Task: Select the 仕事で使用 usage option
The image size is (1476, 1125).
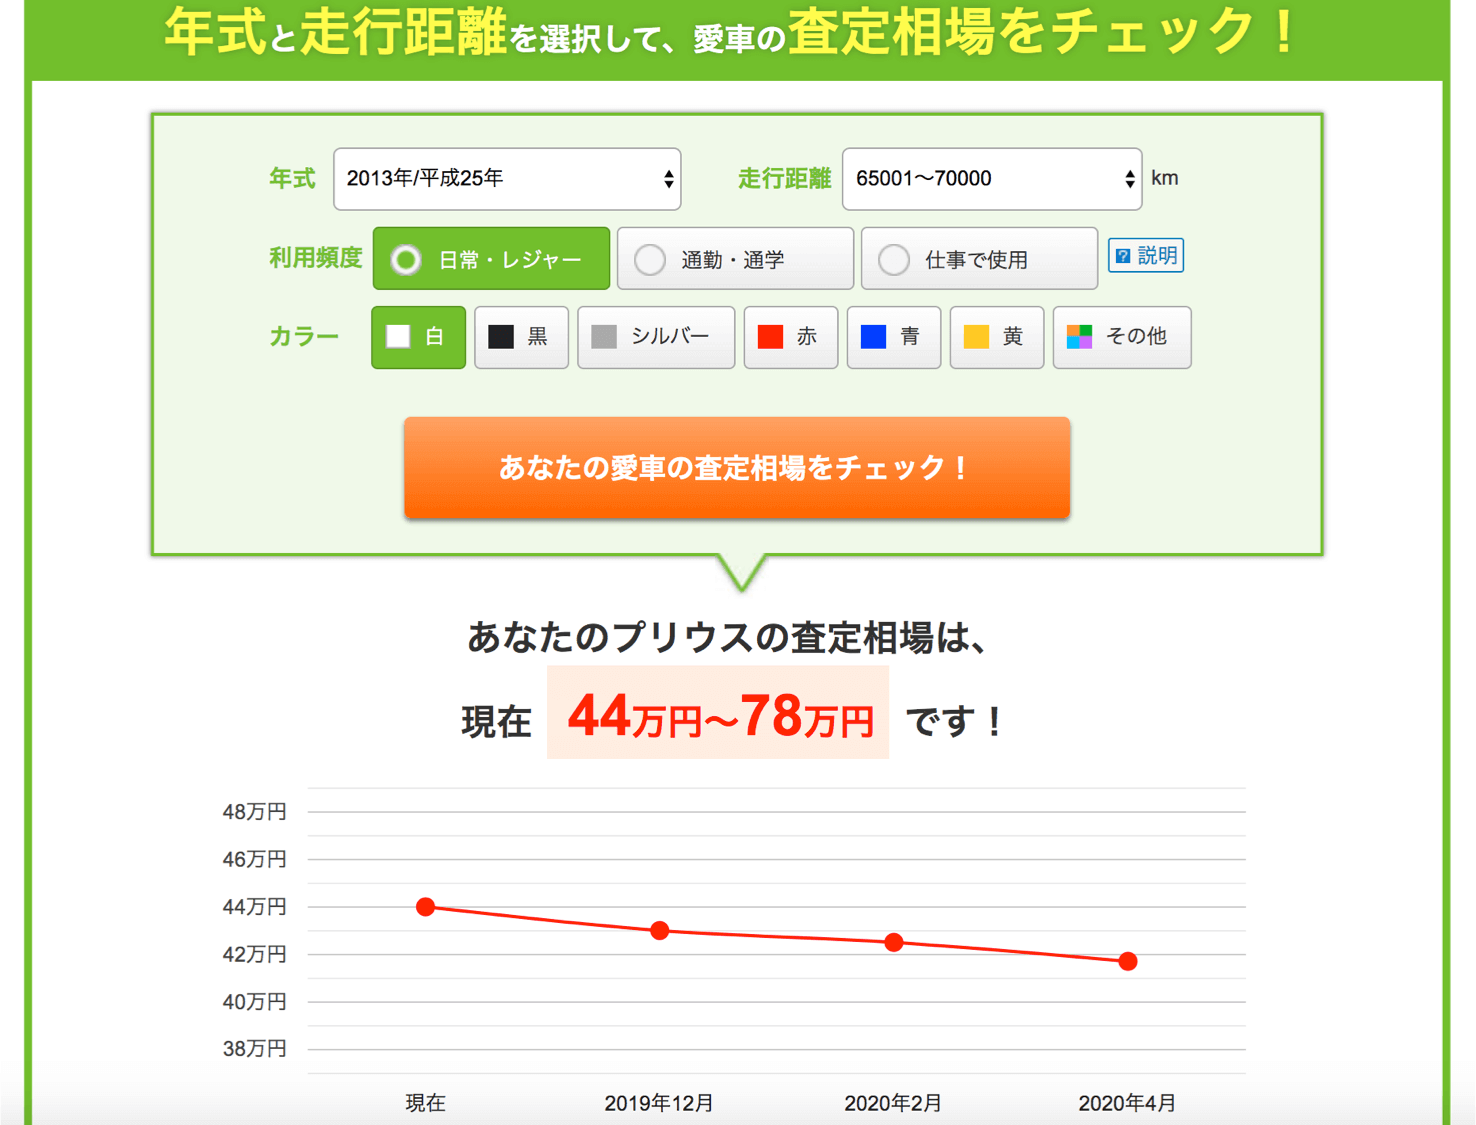Action: coord(978,258)
